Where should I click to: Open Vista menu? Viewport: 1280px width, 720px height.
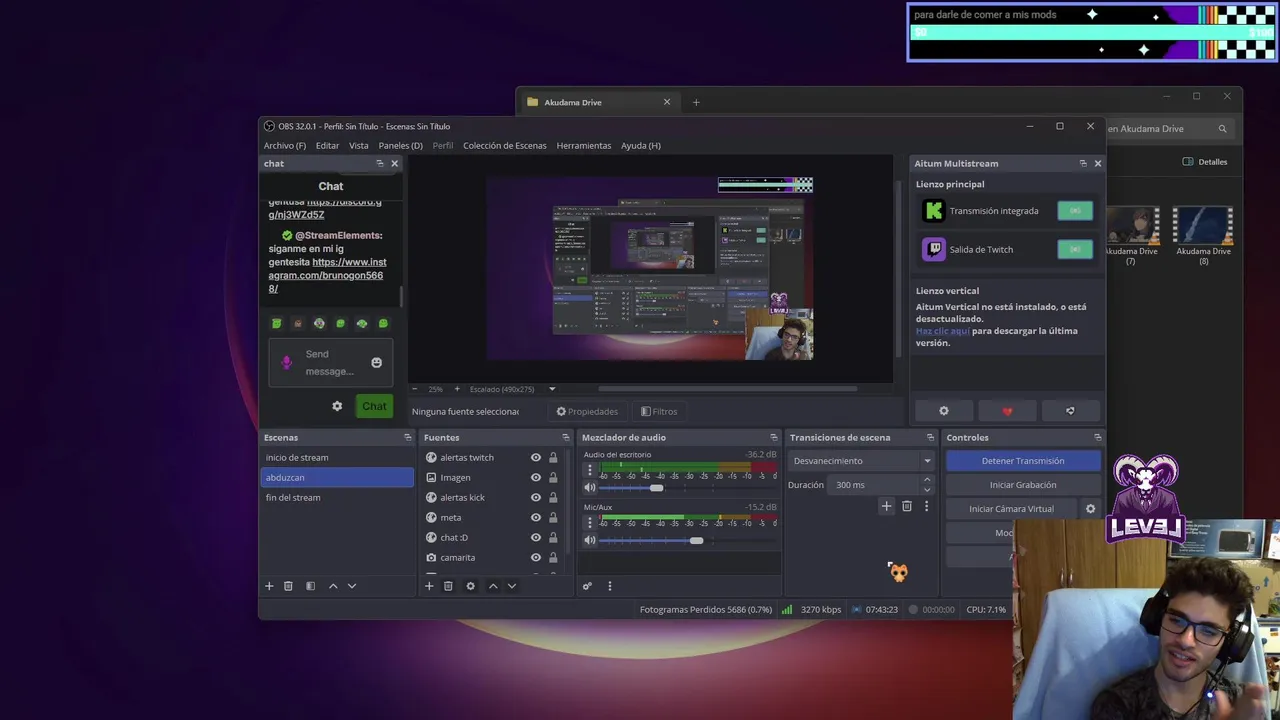tap(358, 145)
